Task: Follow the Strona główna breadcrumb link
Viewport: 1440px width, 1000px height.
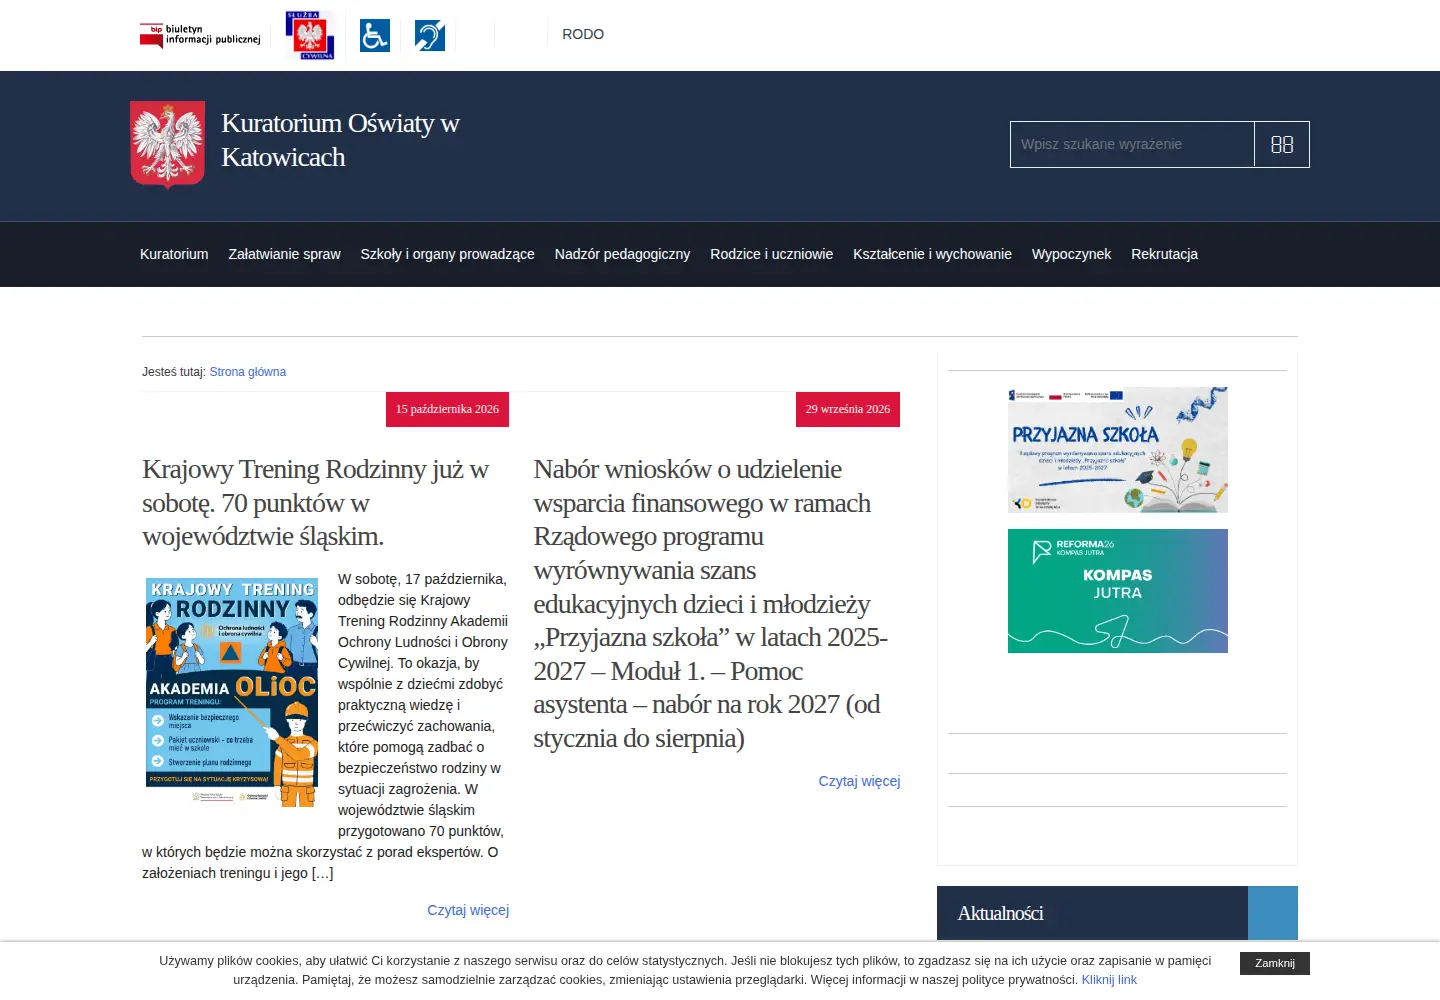Action: (248, 372)
